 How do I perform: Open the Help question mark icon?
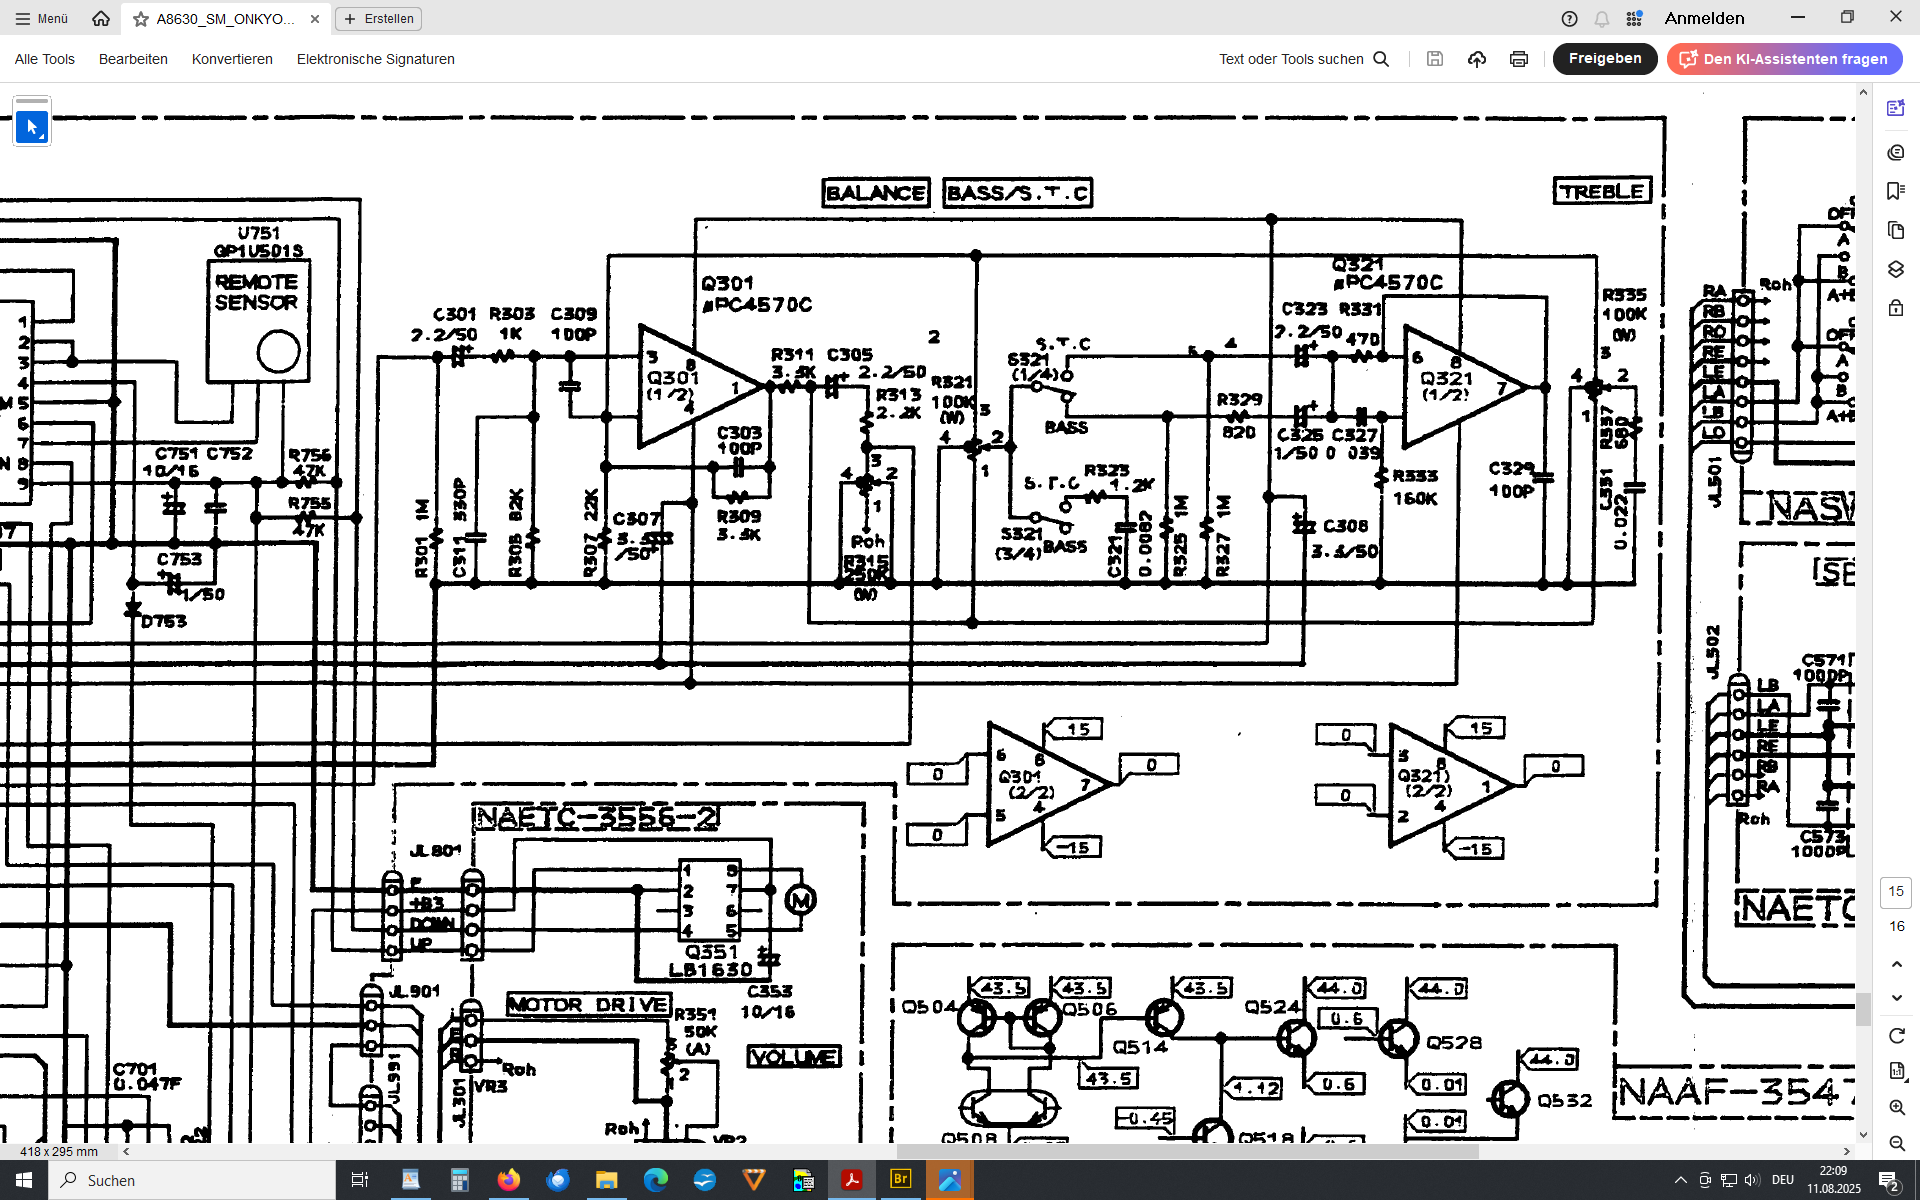point(1570,19)
